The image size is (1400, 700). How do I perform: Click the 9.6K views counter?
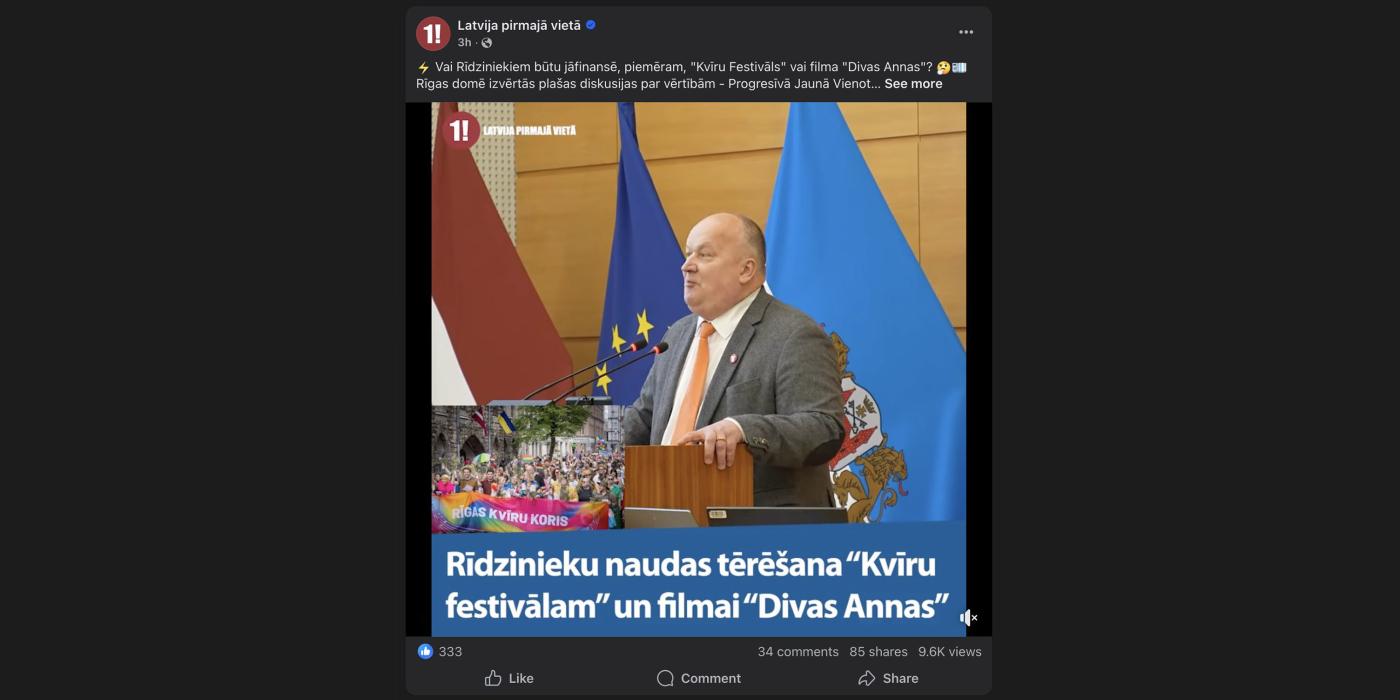(950, 652)
